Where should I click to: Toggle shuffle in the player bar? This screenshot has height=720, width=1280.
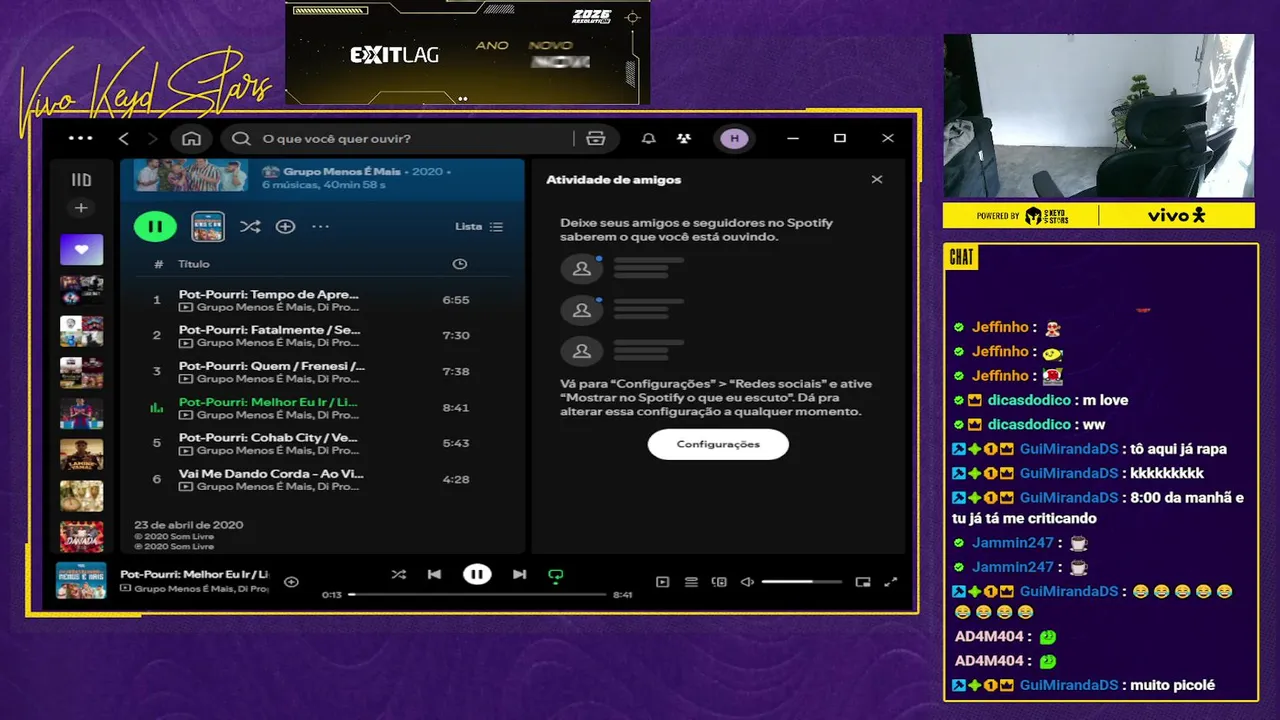(398, 574)
